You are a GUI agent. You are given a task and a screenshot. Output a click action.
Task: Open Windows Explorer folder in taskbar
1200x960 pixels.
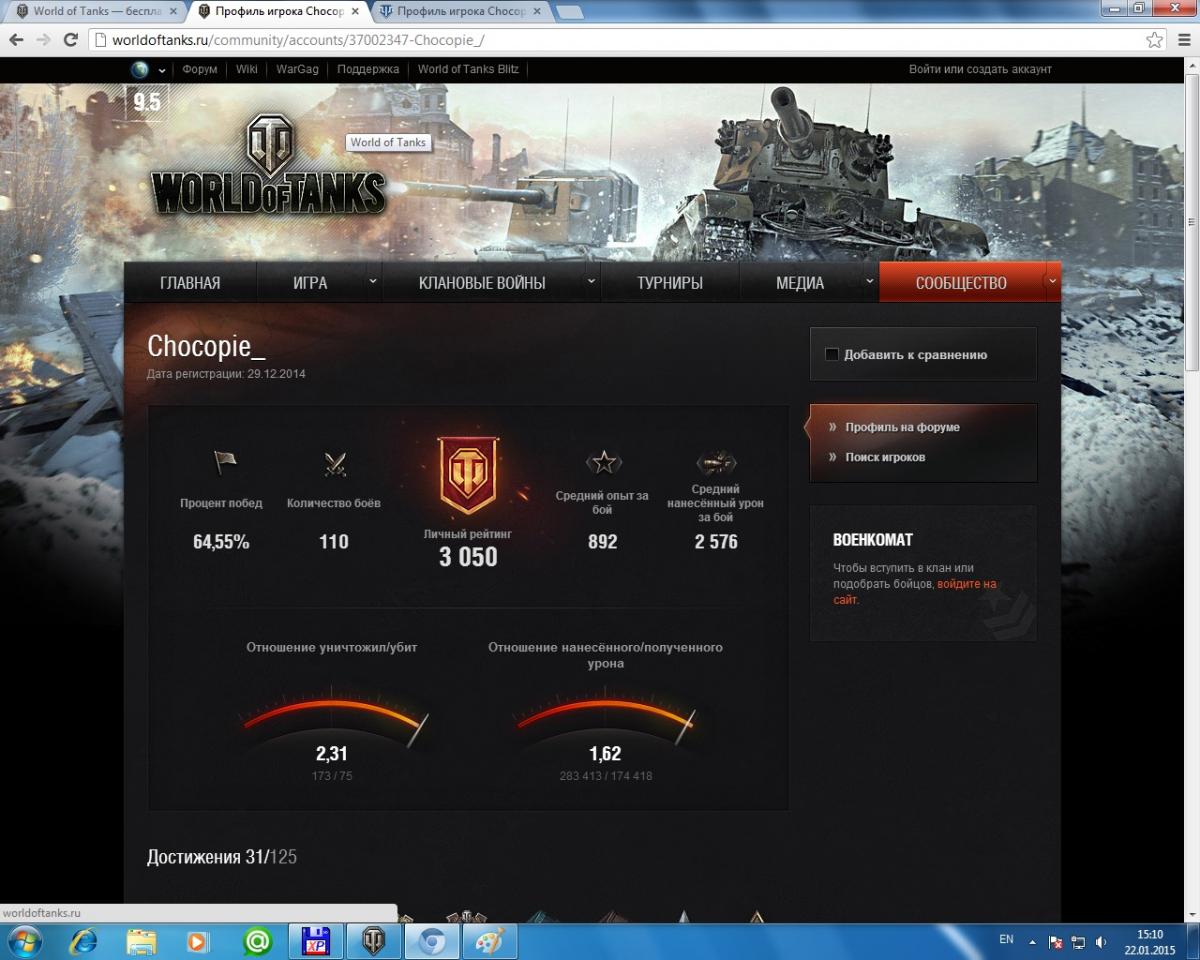[142, 941]
